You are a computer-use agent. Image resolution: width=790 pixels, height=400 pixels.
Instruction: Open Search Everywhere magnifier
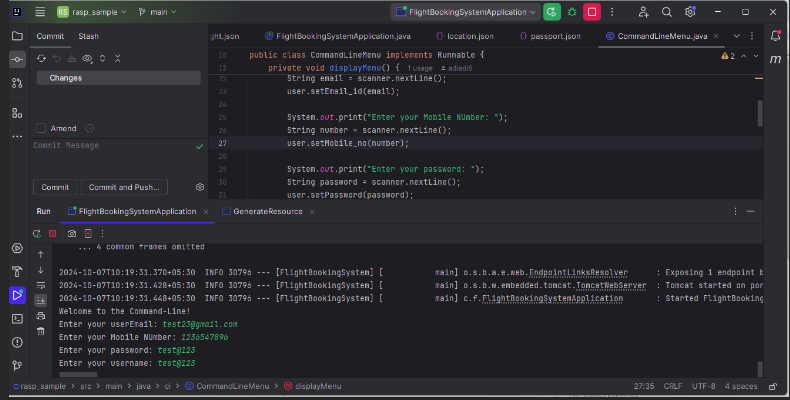point(667,12)
